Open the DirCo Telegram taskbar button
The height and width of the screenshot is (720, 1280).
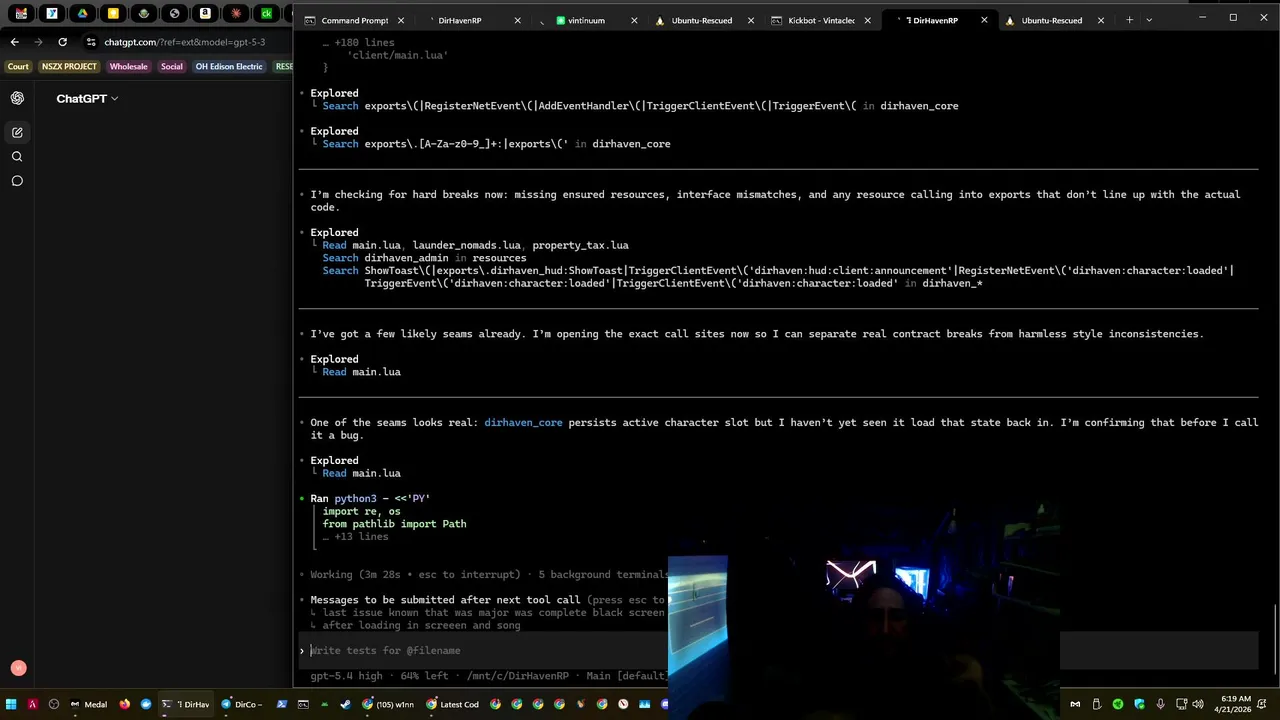241,704
